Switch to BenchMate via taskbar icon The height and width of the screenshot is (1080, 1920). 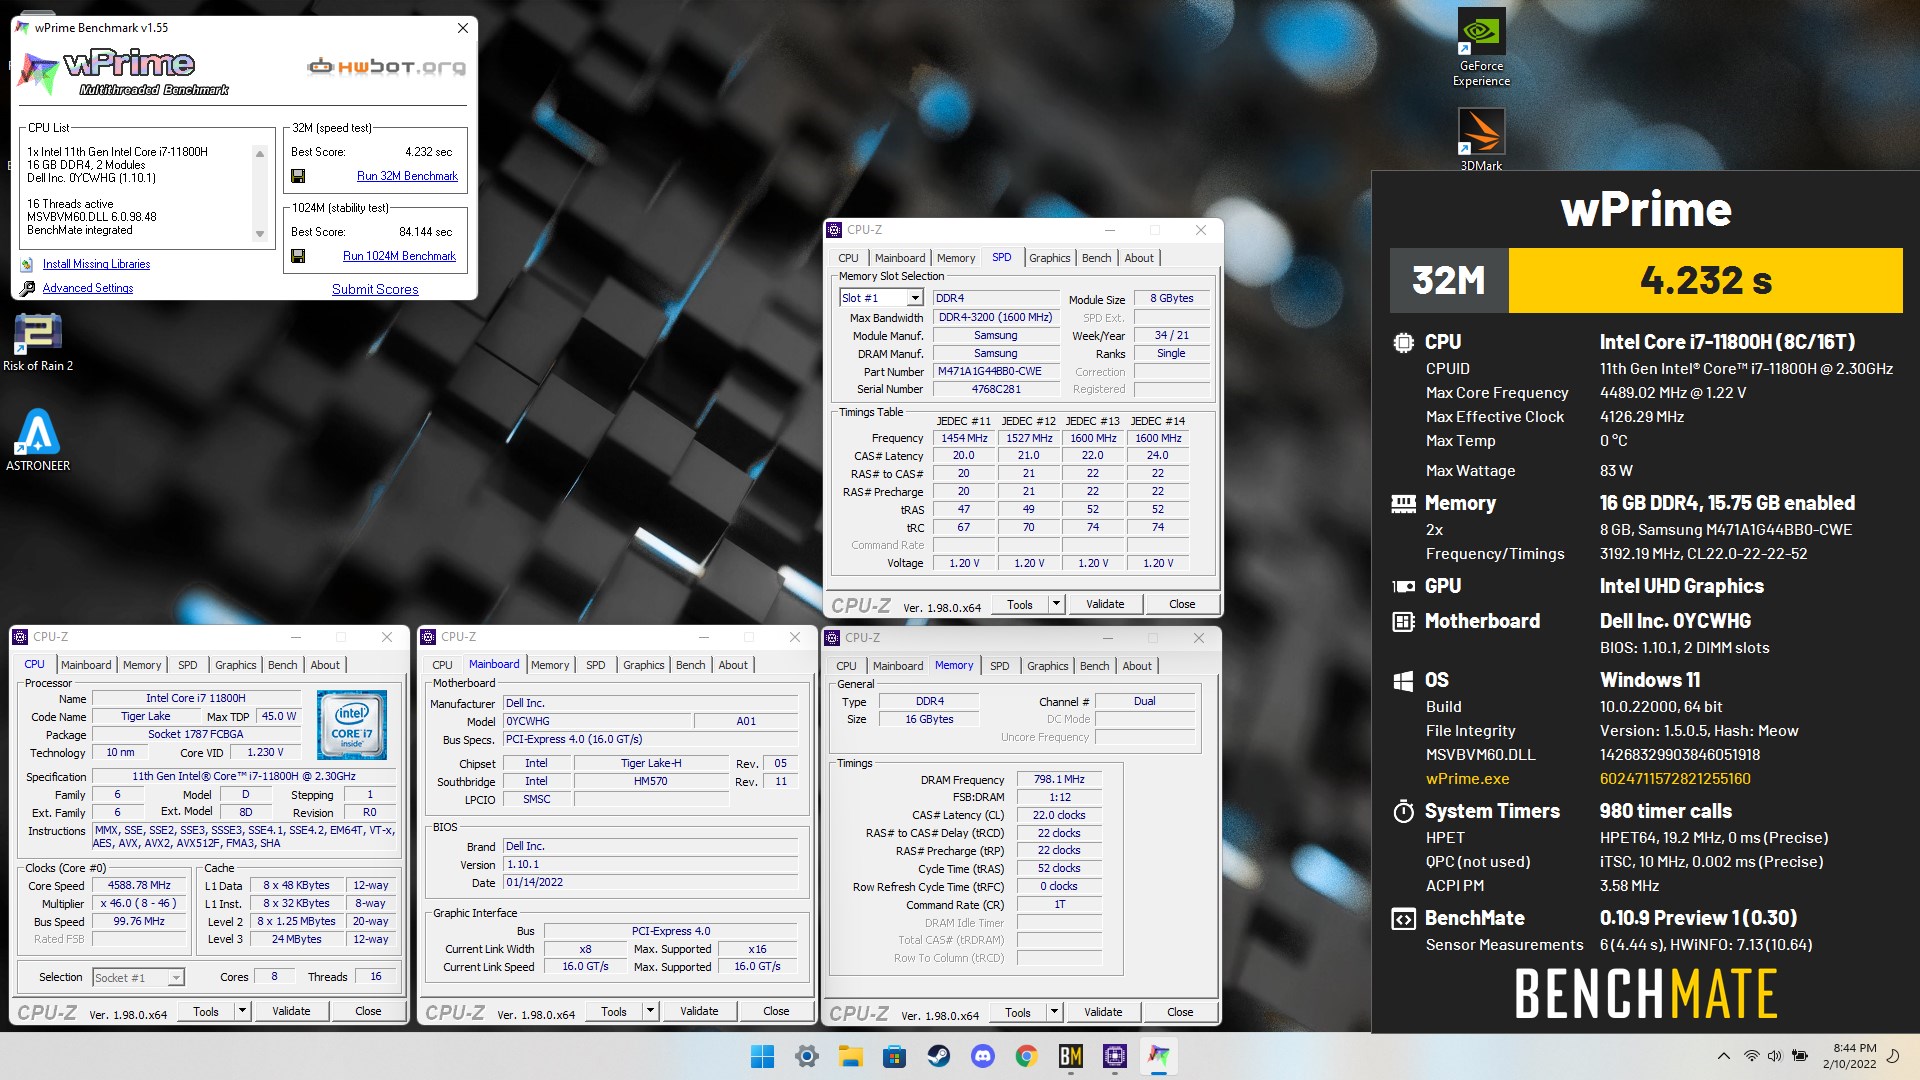[x=1070, y=1056]
